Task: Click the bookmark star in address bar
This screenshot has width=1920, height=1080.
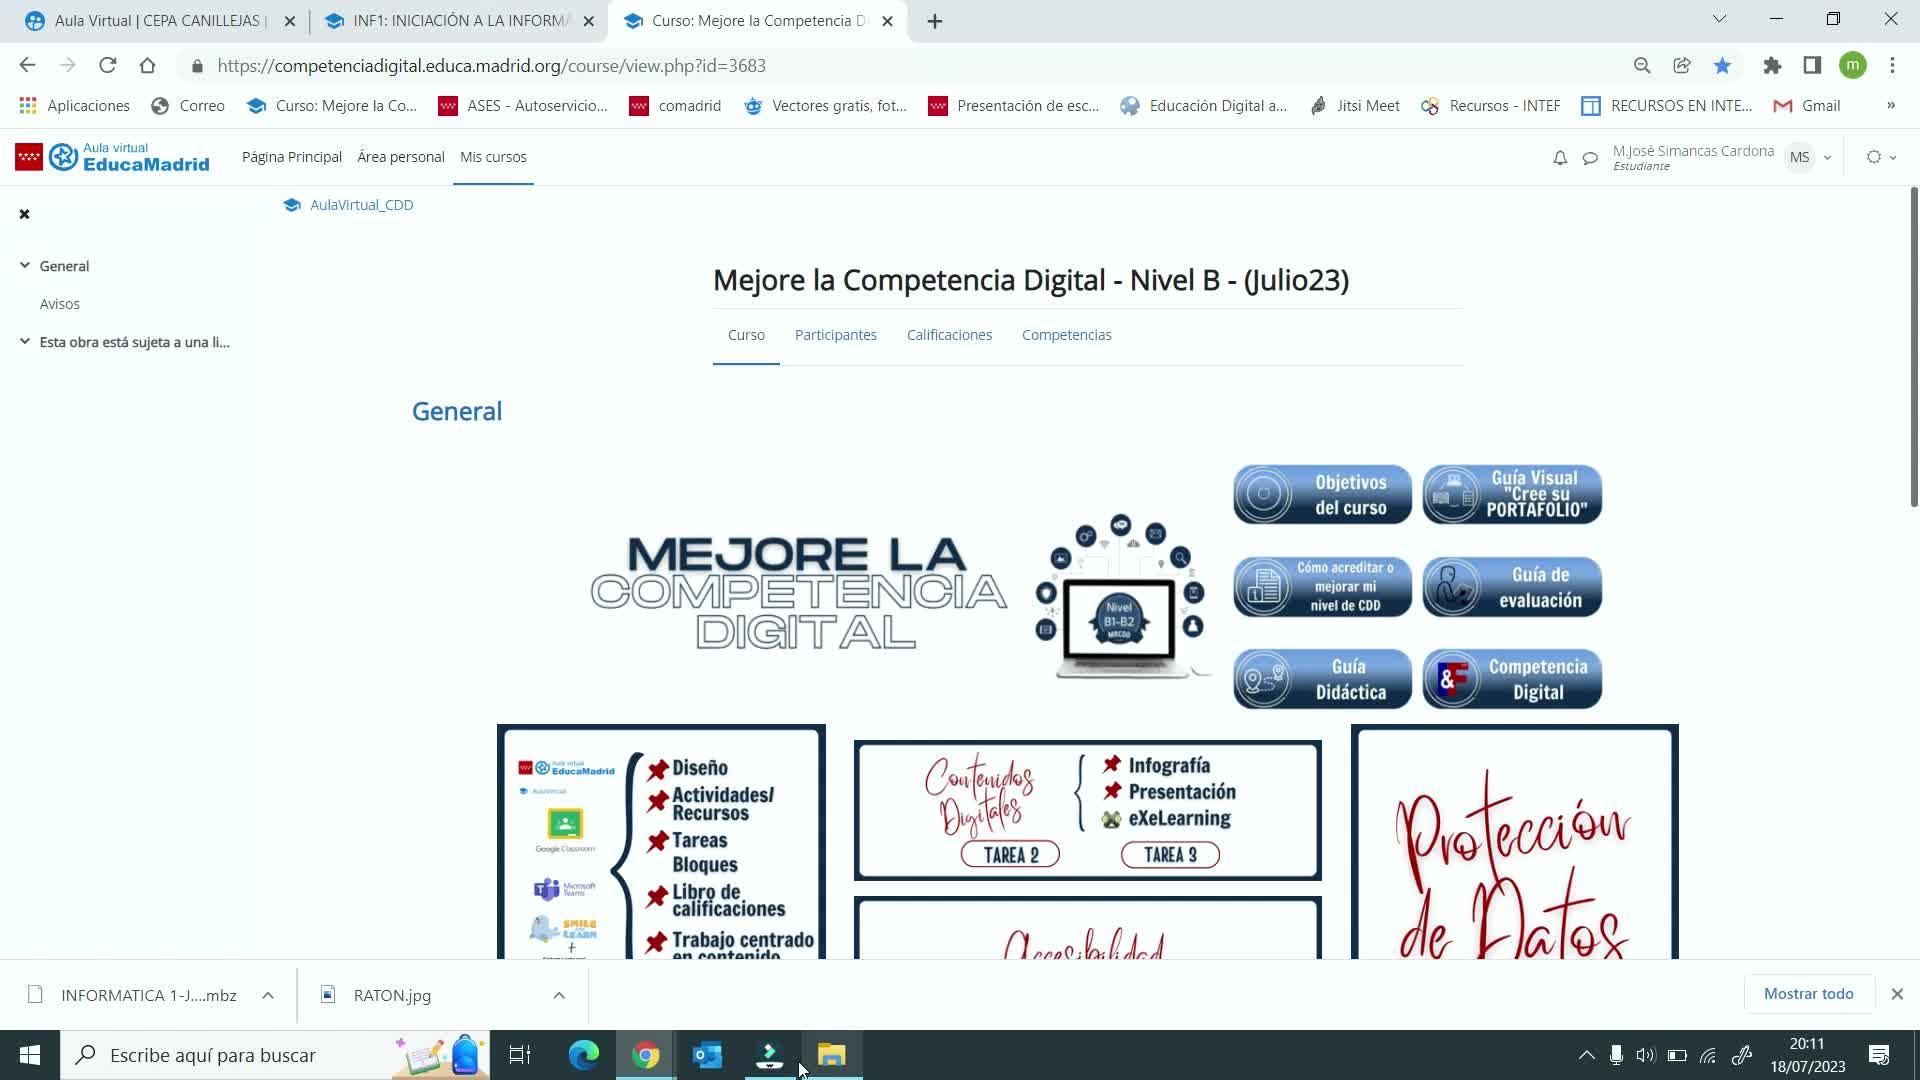Action: point(1722,66)
